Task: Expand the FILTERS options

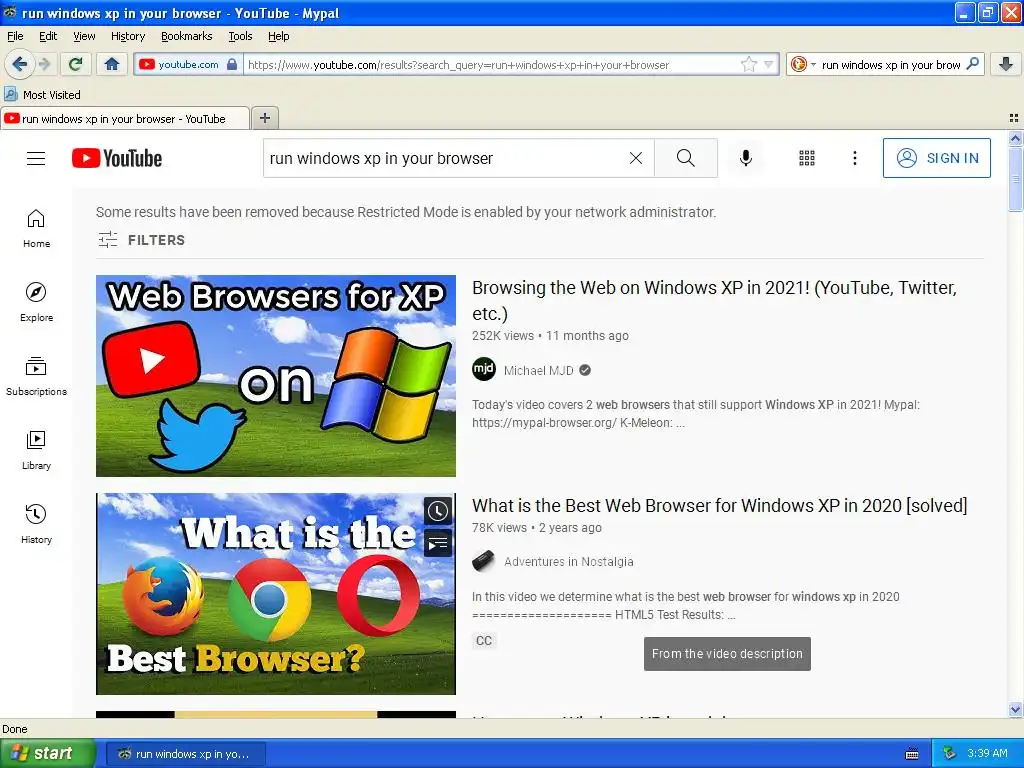Action: (x=141, y=240)
